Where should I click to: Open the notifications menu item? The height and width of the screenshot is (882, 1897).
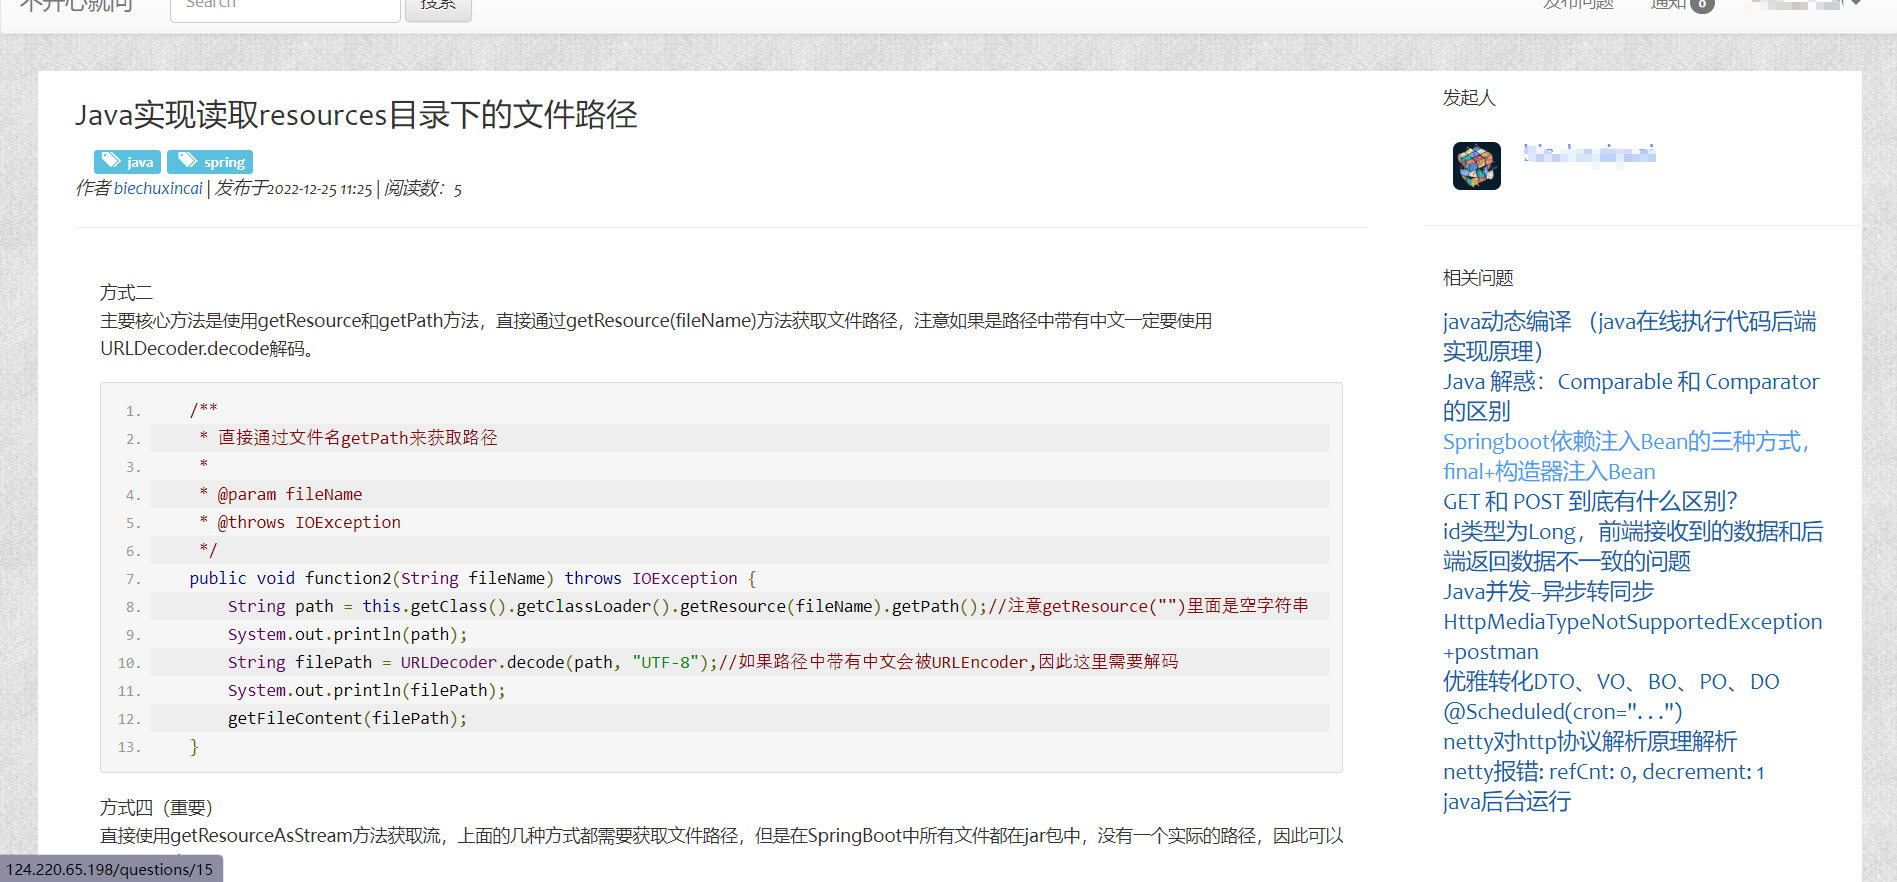tap(1681, 5)
